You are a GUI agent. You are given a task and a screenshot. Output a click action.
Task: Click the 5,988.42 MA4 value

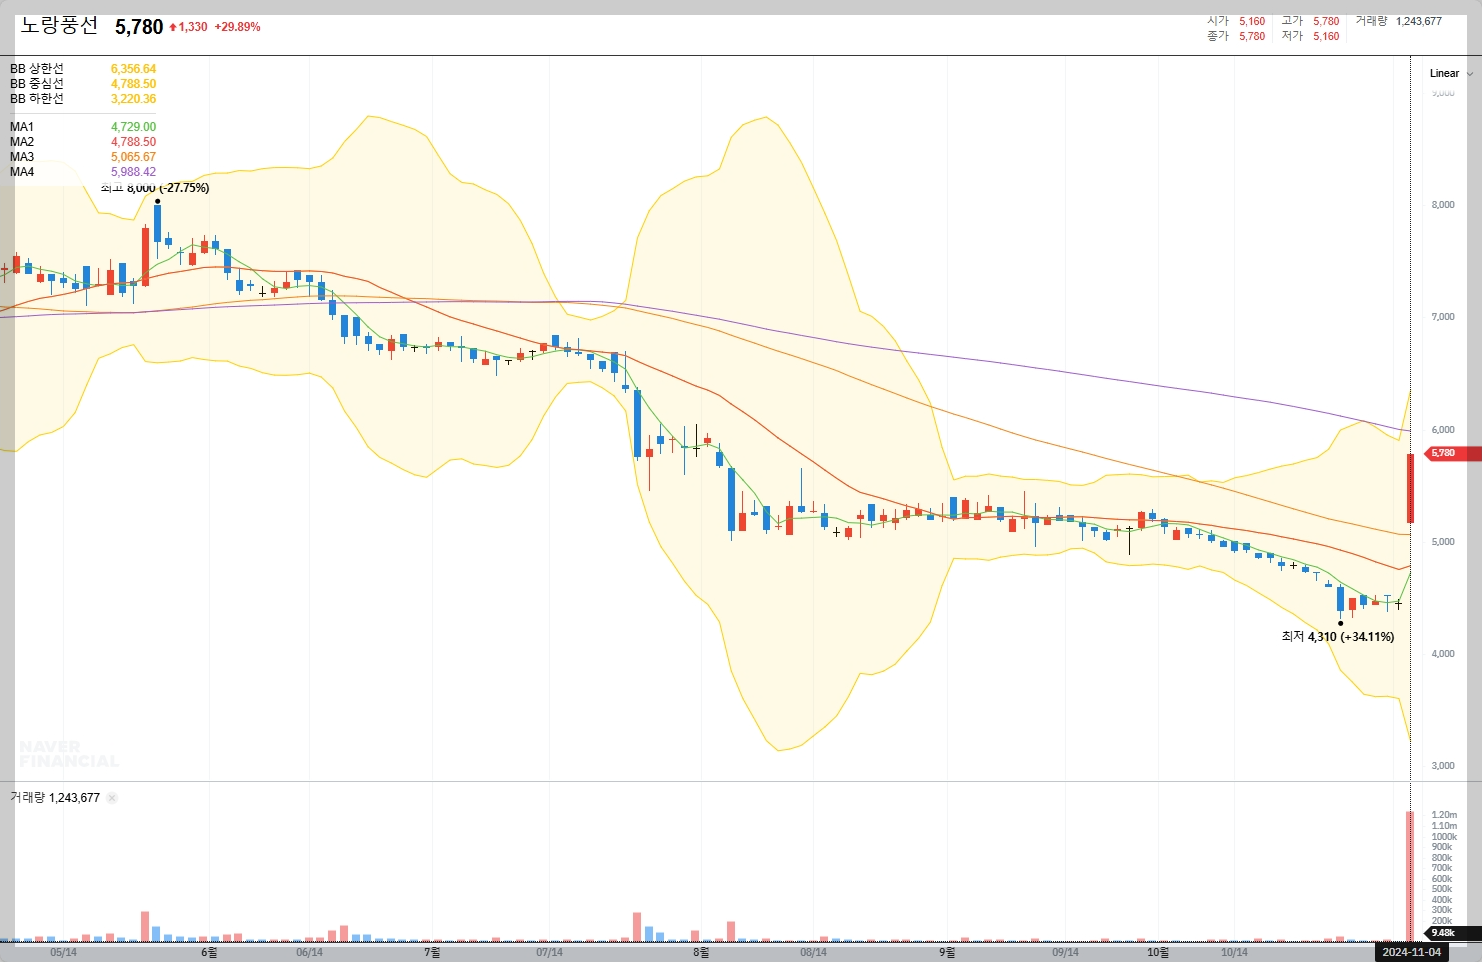[x=133, y=172]
